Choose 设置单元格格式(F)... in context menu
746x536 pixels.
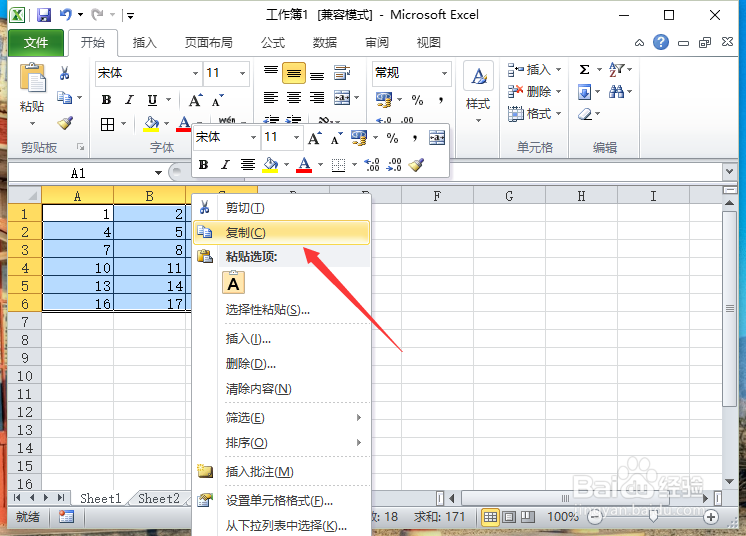pyautogui.click(x=281, y=500)
